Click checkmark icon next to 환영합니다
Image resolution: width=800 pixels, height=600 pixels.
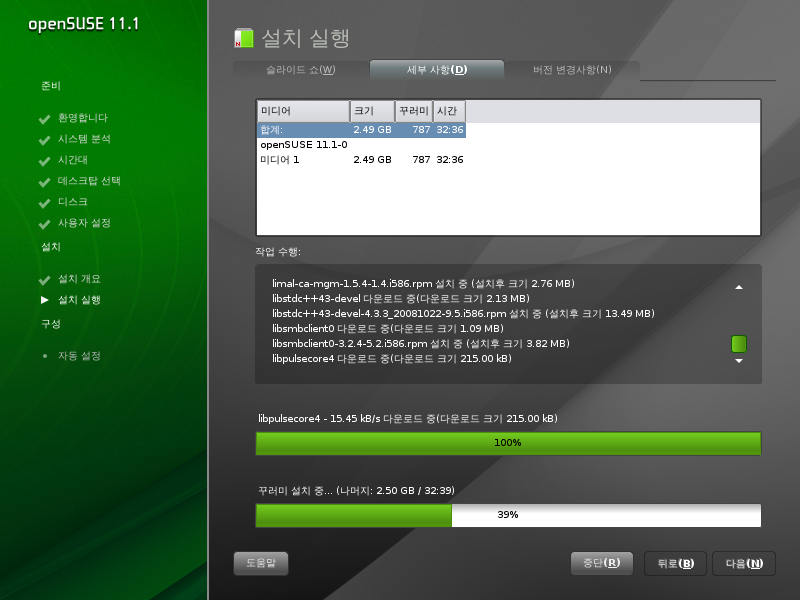[44, 119]
